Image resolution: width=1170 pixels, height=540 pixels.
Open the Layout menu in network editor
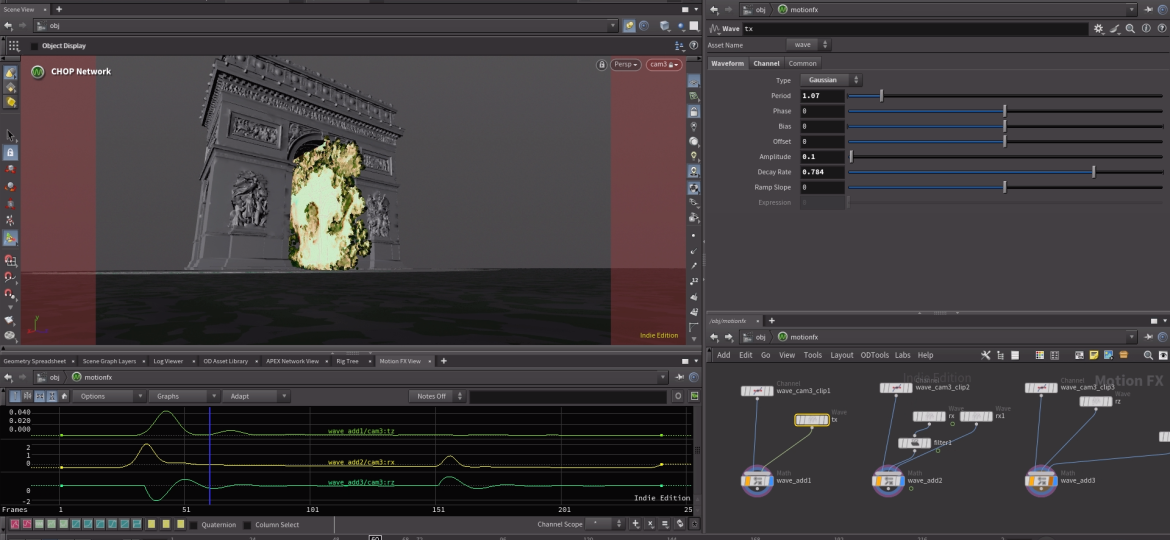[841, 355]
